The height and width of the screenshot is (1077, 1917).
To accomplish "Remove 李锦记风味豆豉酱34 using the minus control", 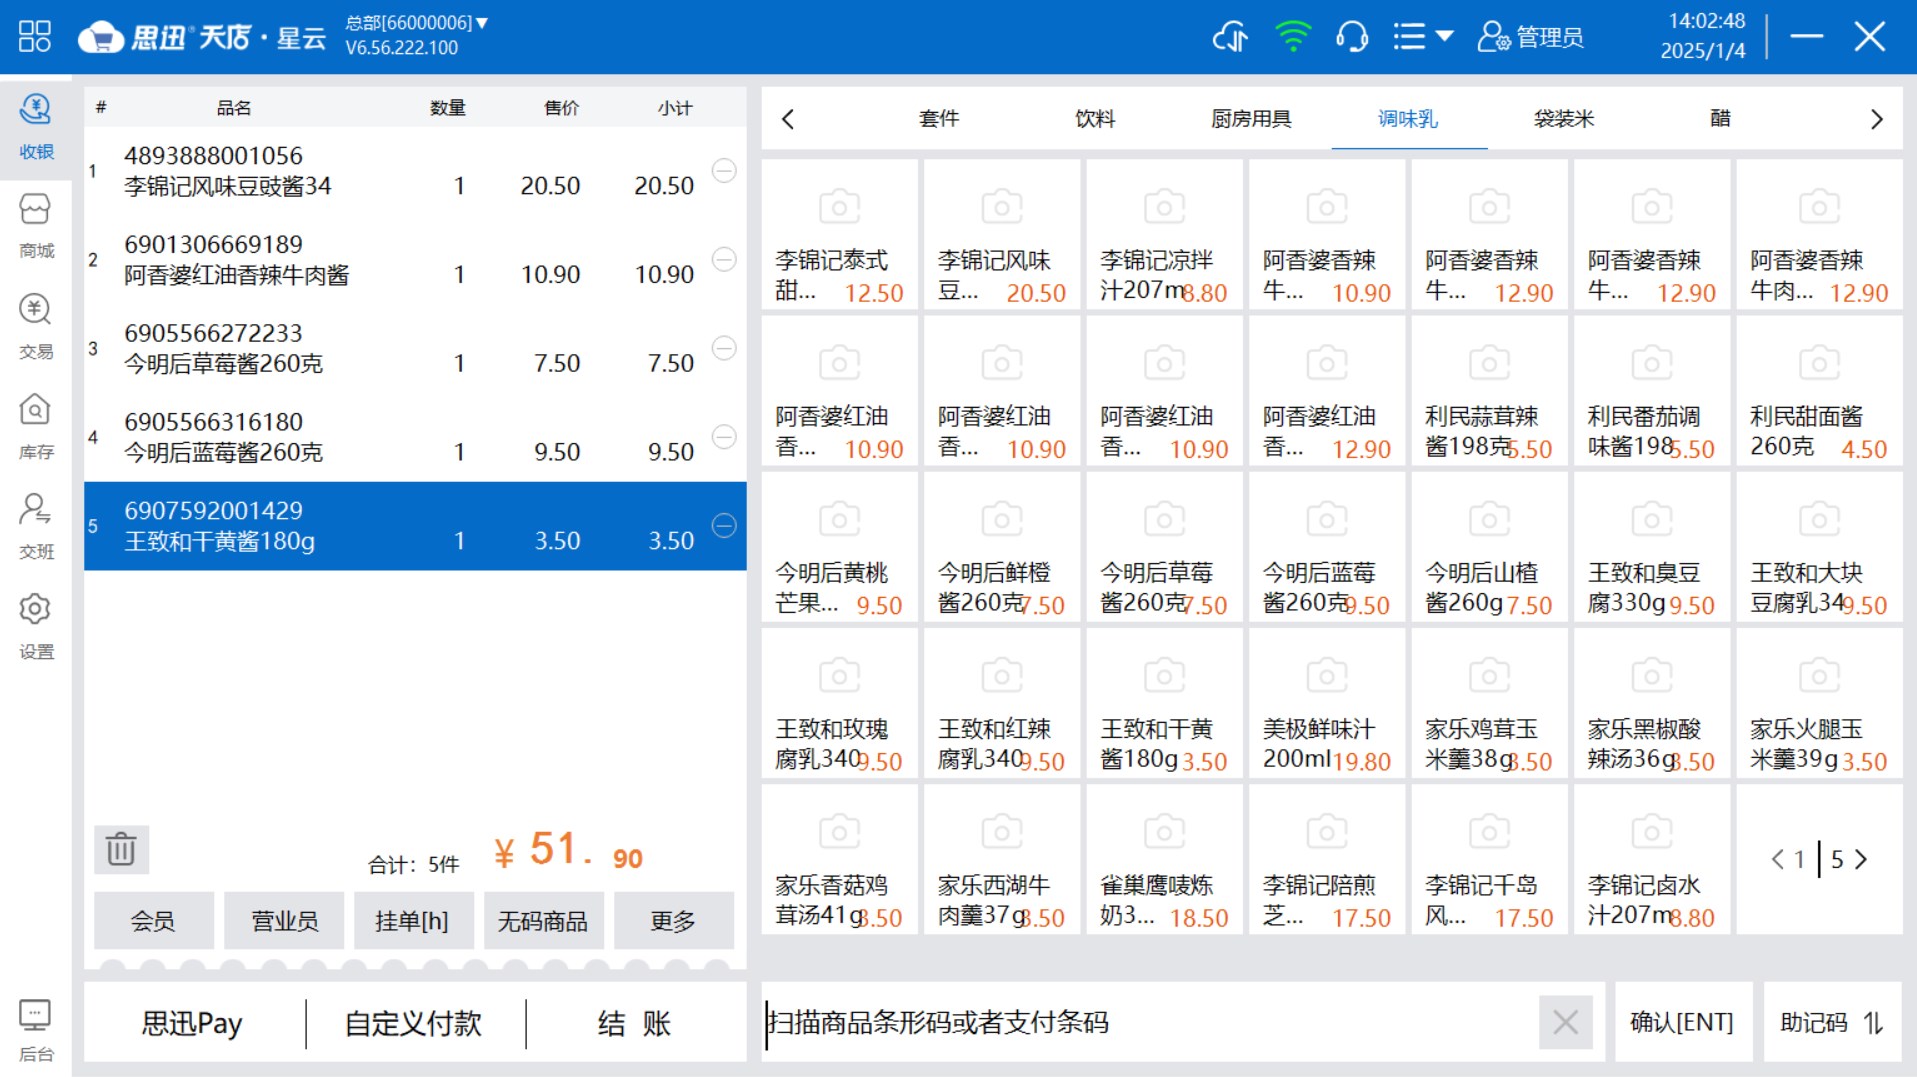I will [724, 171].
